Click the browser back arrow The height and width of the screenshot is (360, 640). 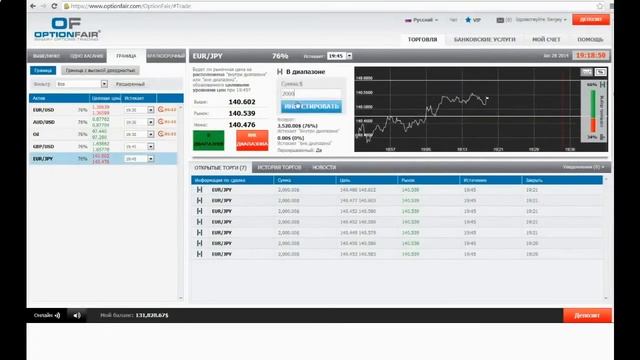click(x=33, y=6)
